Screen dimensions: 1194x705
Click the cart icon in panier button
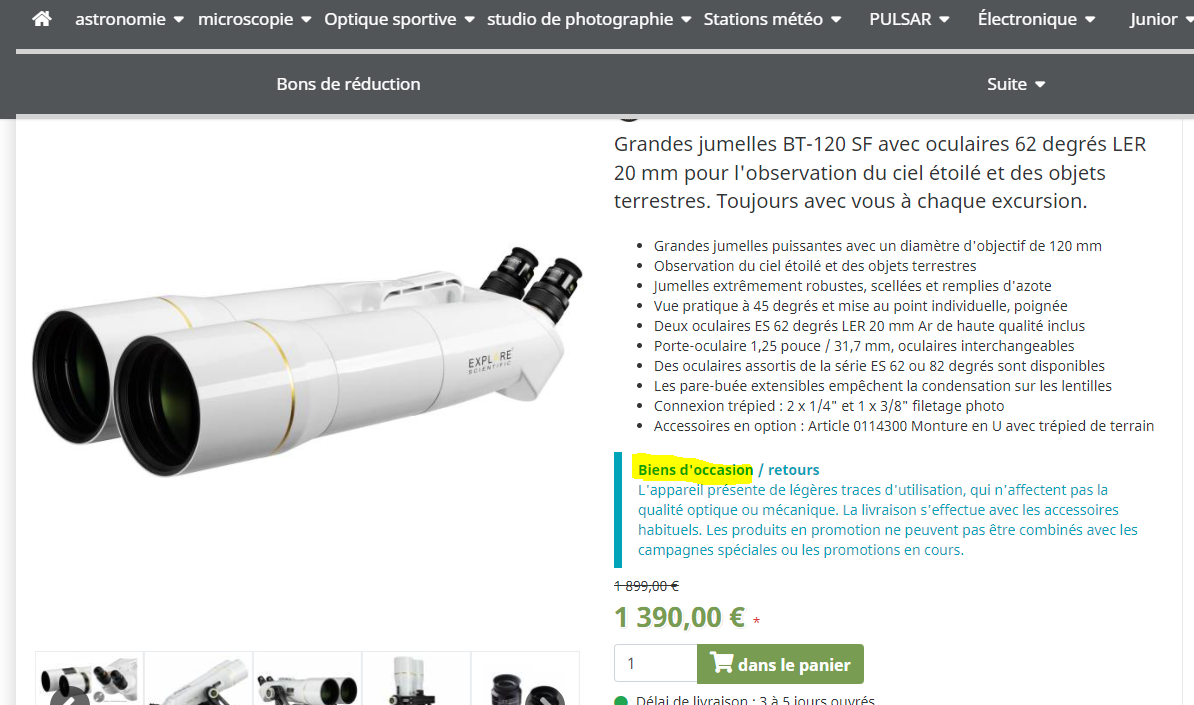[721, 662]
